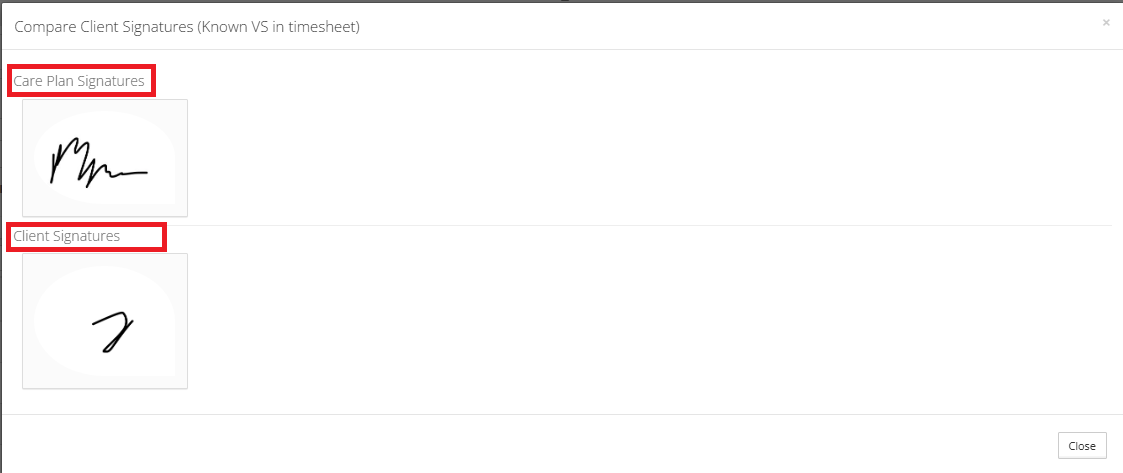
Task: Select the Client Signatures heading
Action: click(x=67, y=236)
